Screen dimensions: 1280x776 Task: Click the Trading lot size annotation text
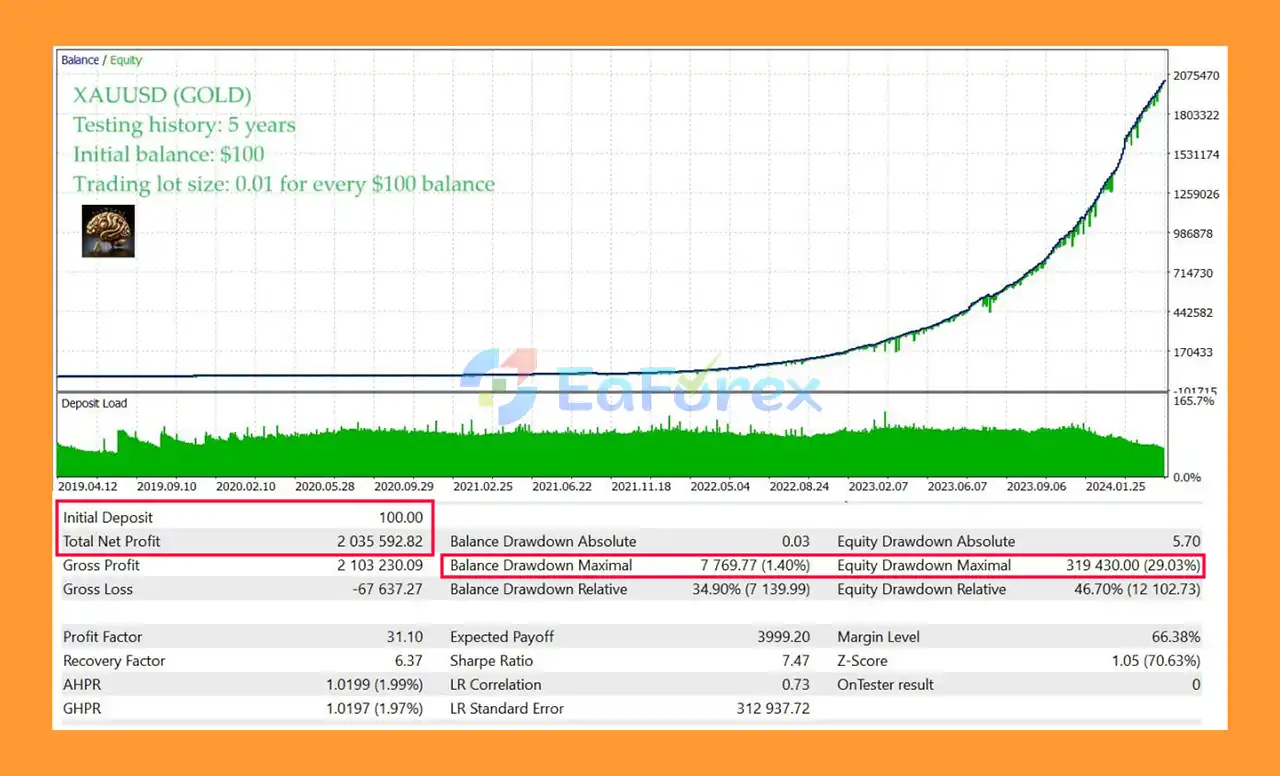coord(284,184)
